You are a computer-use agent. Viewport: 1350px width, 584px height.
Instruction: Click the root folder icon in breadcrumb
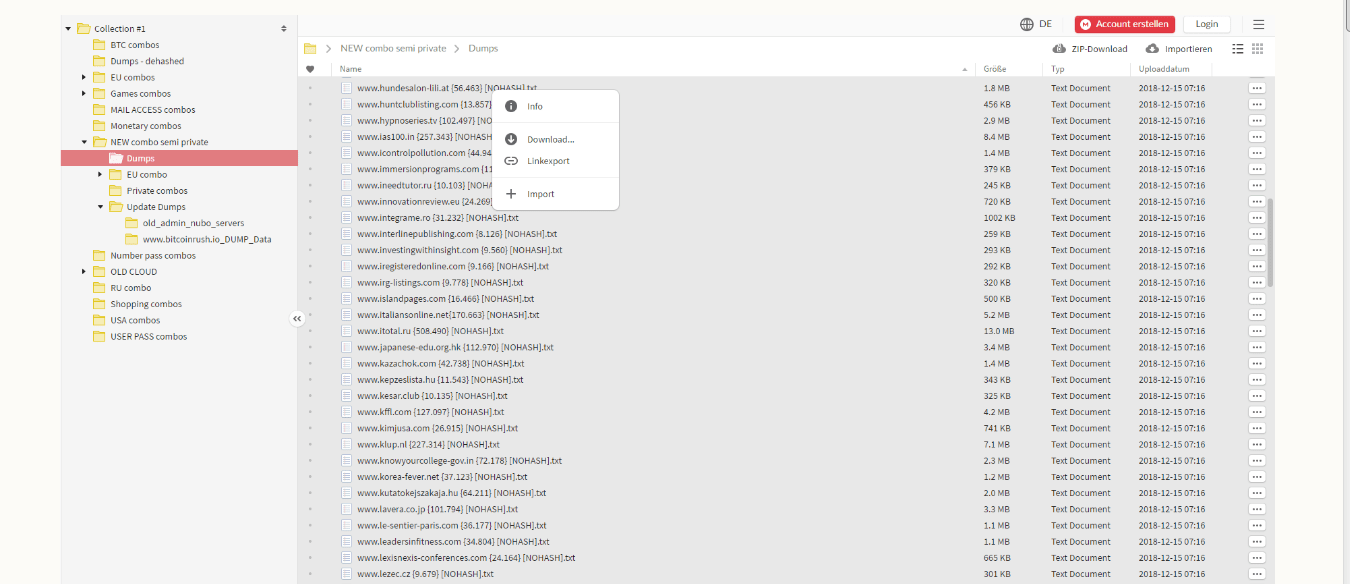[310, 49]
